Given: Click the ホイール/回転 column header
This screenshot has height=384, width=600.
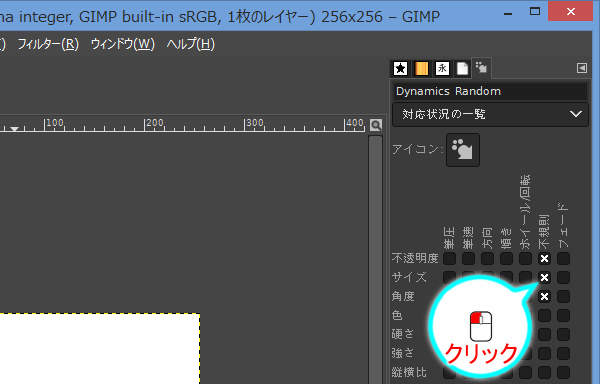Looking at the screenshot, I should coord(525,212).
